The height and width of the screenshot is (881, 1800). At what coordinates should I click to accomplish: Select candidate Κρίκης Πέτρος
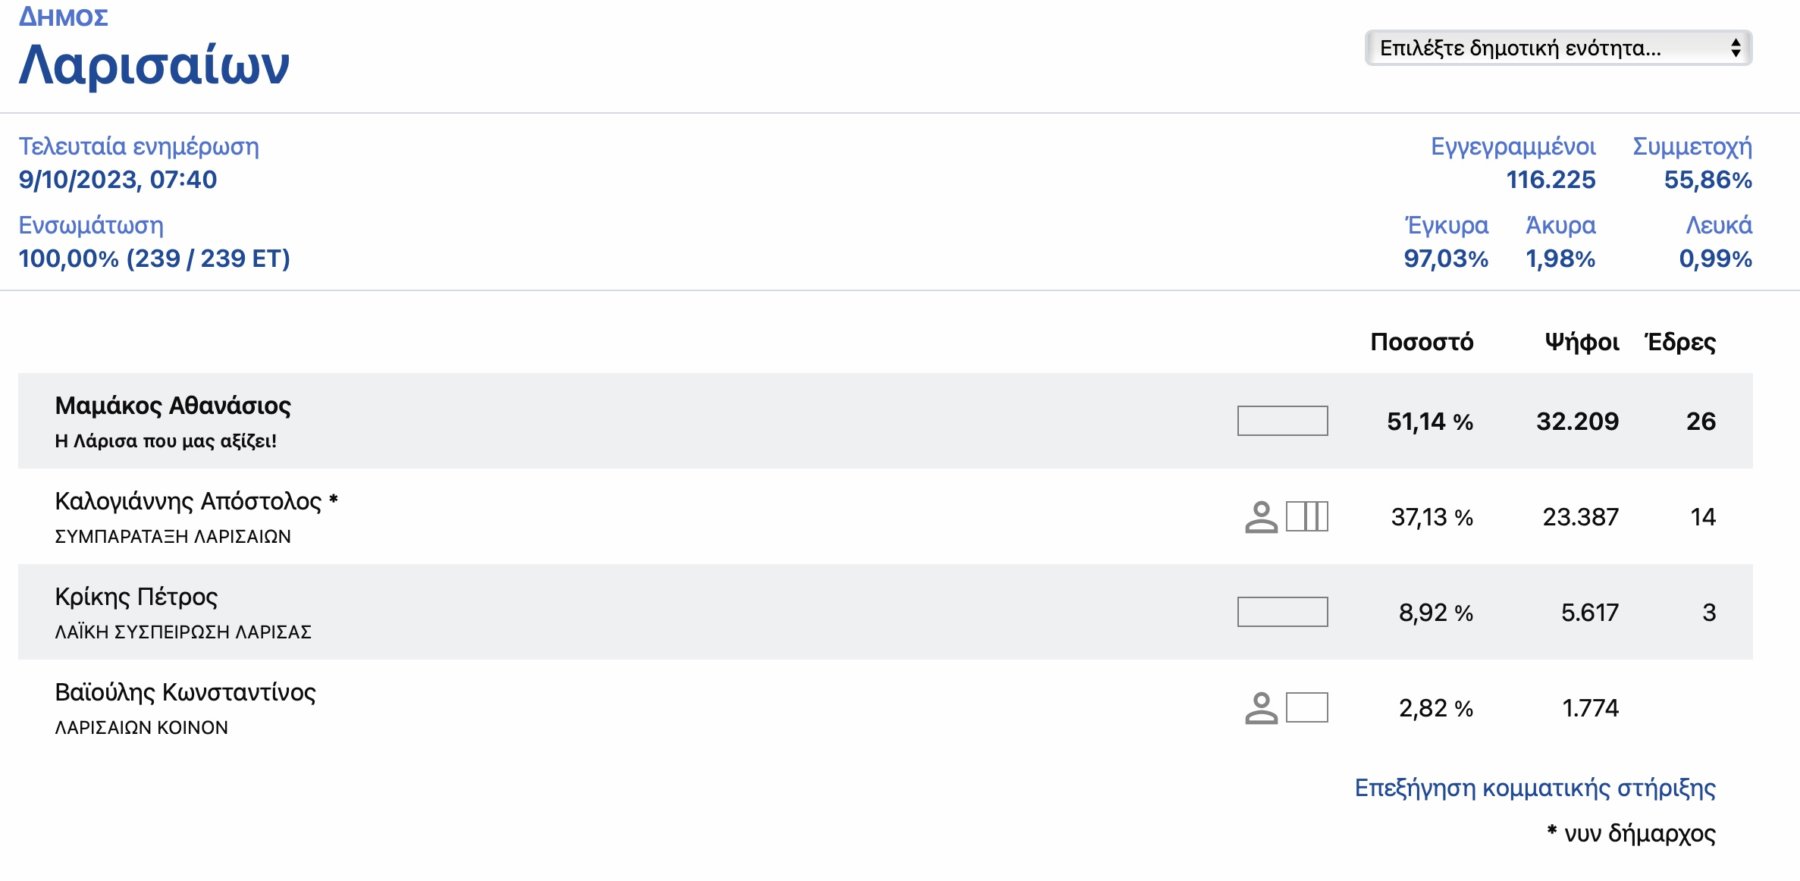tap(136, 597)
